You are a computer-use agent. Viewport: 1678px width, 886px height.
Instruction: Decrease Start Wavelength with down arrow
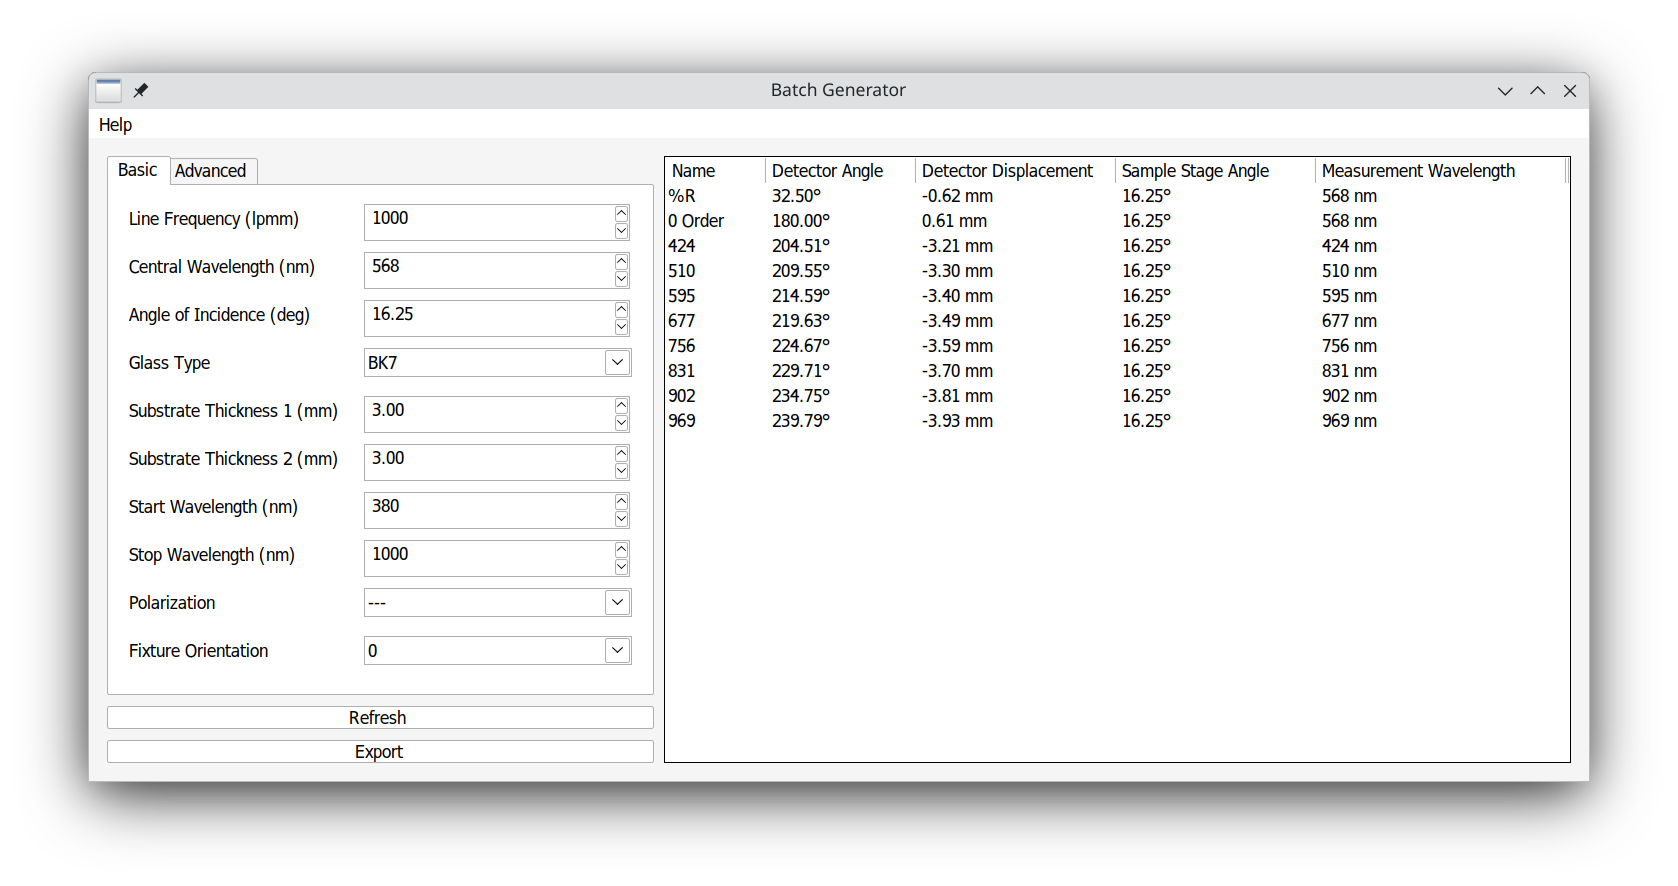coord(621,519)
